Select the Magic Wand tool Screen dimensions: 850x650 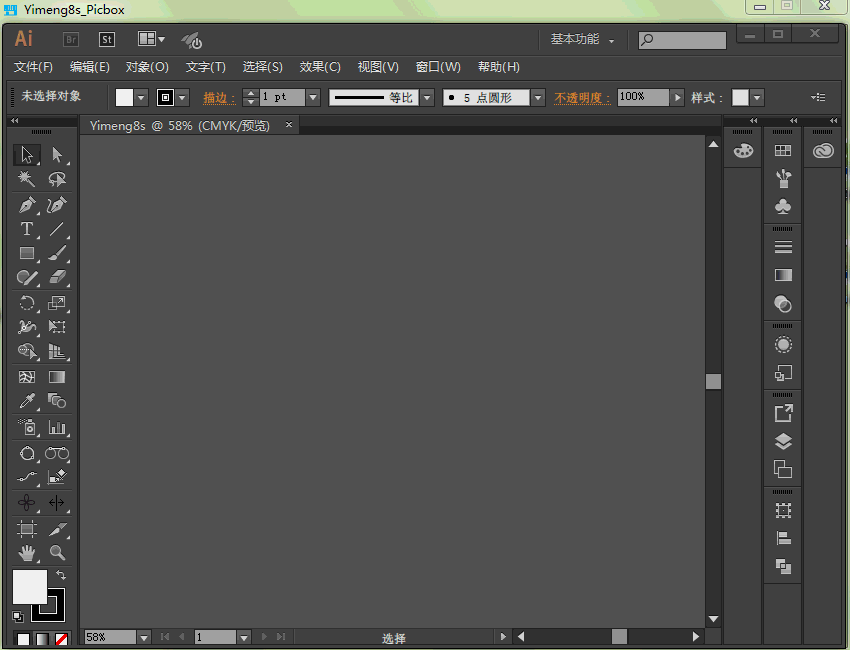tap(27, 180)
